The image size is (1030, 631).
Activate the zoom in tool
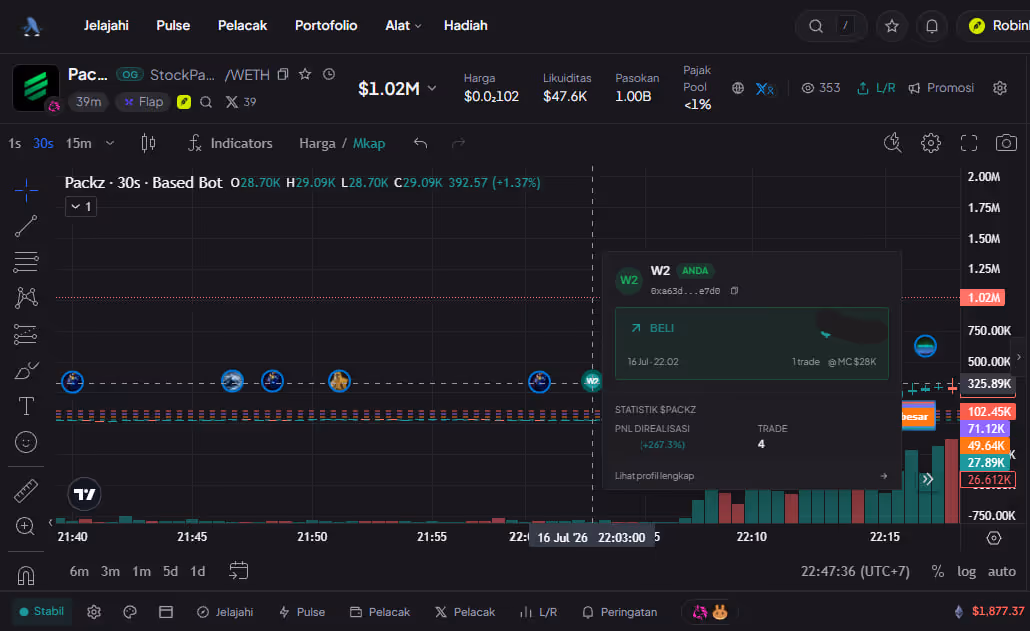pyautogui.click(x=26, y=526)
